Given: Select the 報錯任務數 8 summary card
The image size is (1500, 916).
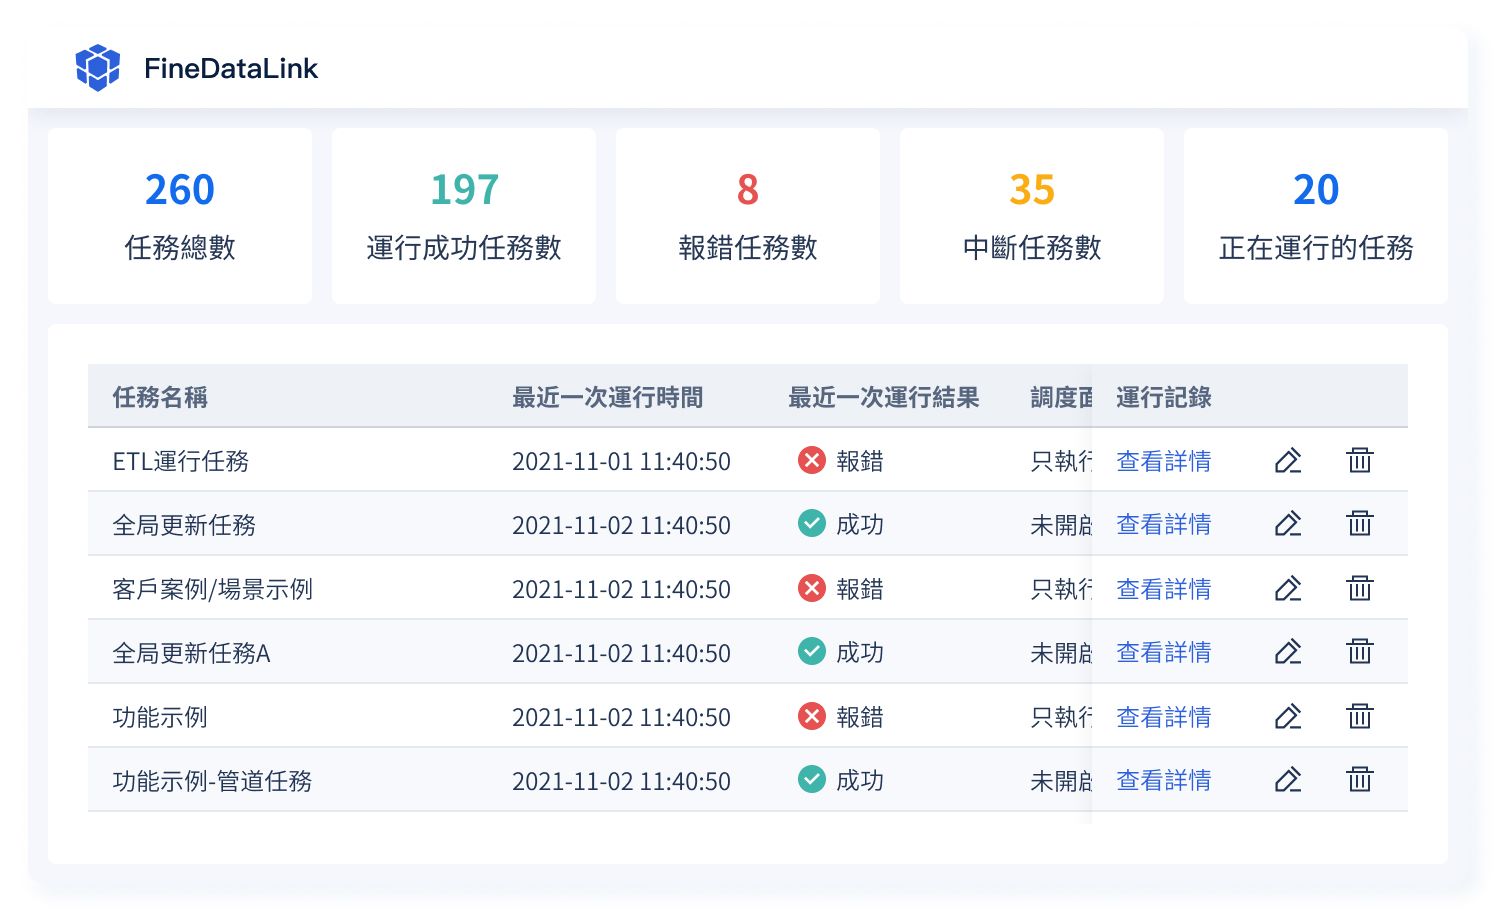Looking at the screenshot, I should pyautogui.click(x=748, y=216).
